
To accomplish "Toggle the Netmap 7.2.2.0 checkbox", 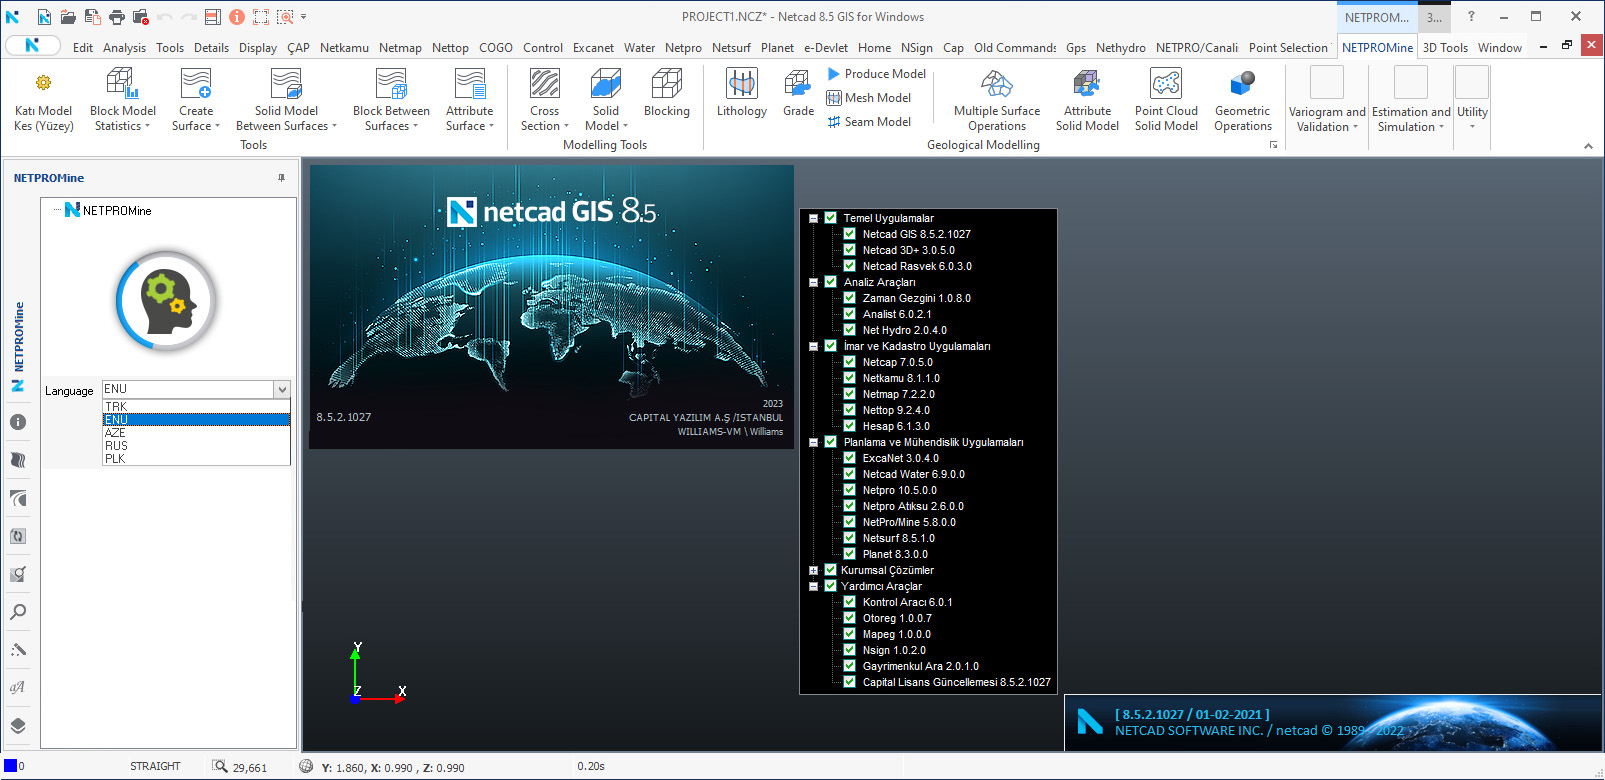I will click(849, 394).
